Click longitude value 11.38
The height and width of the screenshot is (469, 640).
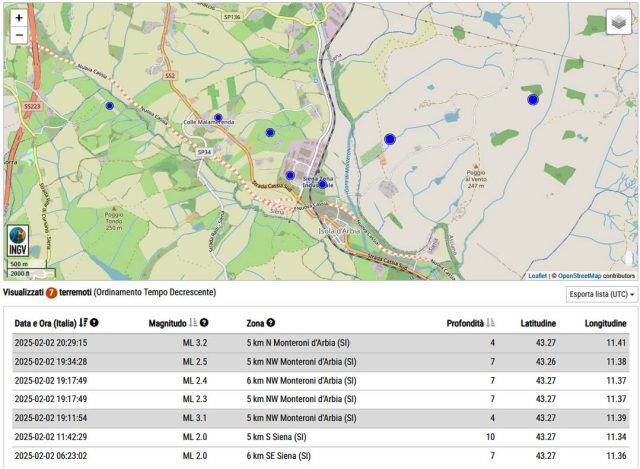tap(616, 362)
